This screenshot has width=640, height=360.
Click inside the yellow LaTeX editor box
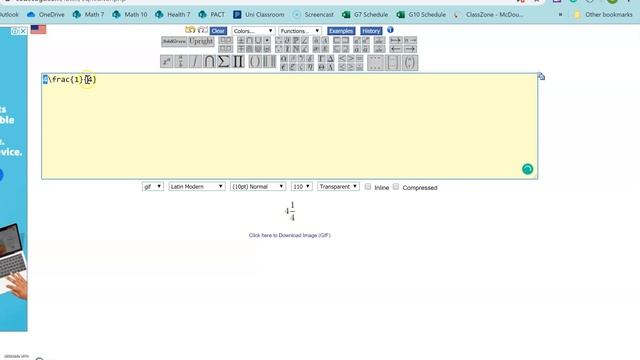289,126
